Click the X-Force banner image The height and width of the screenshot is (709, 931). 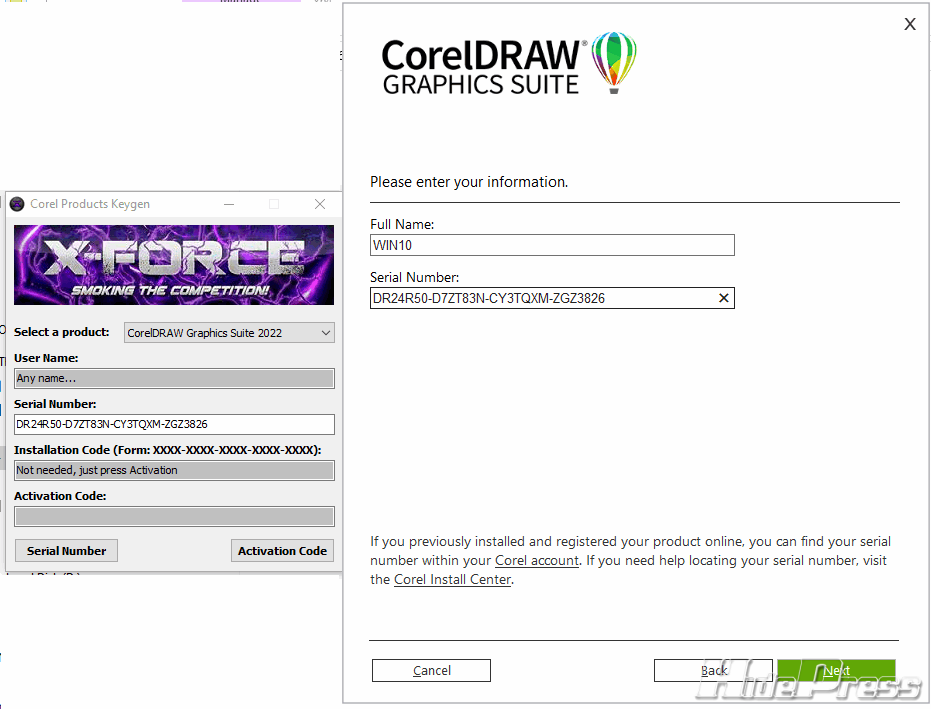tap(174, 265)
